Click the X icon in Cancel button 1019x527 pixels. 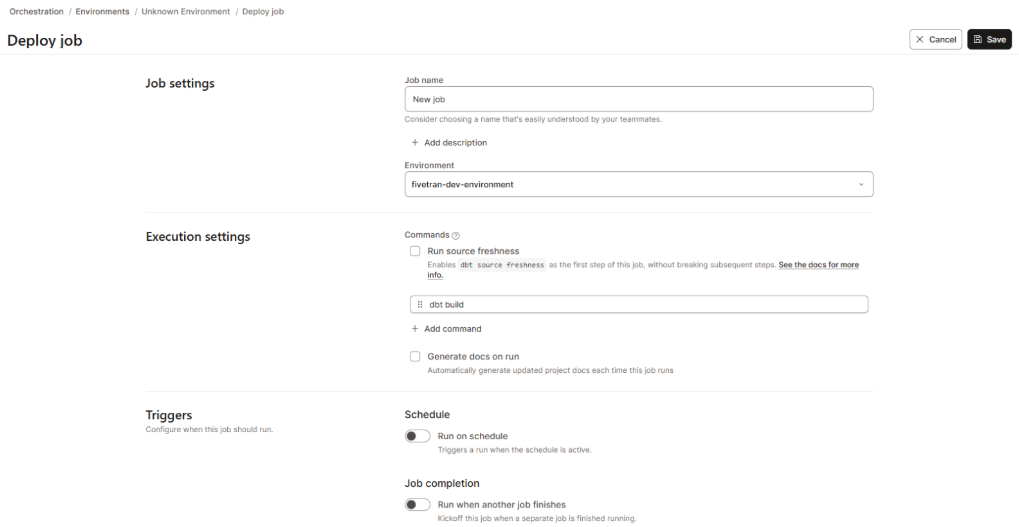click(920, 40)
